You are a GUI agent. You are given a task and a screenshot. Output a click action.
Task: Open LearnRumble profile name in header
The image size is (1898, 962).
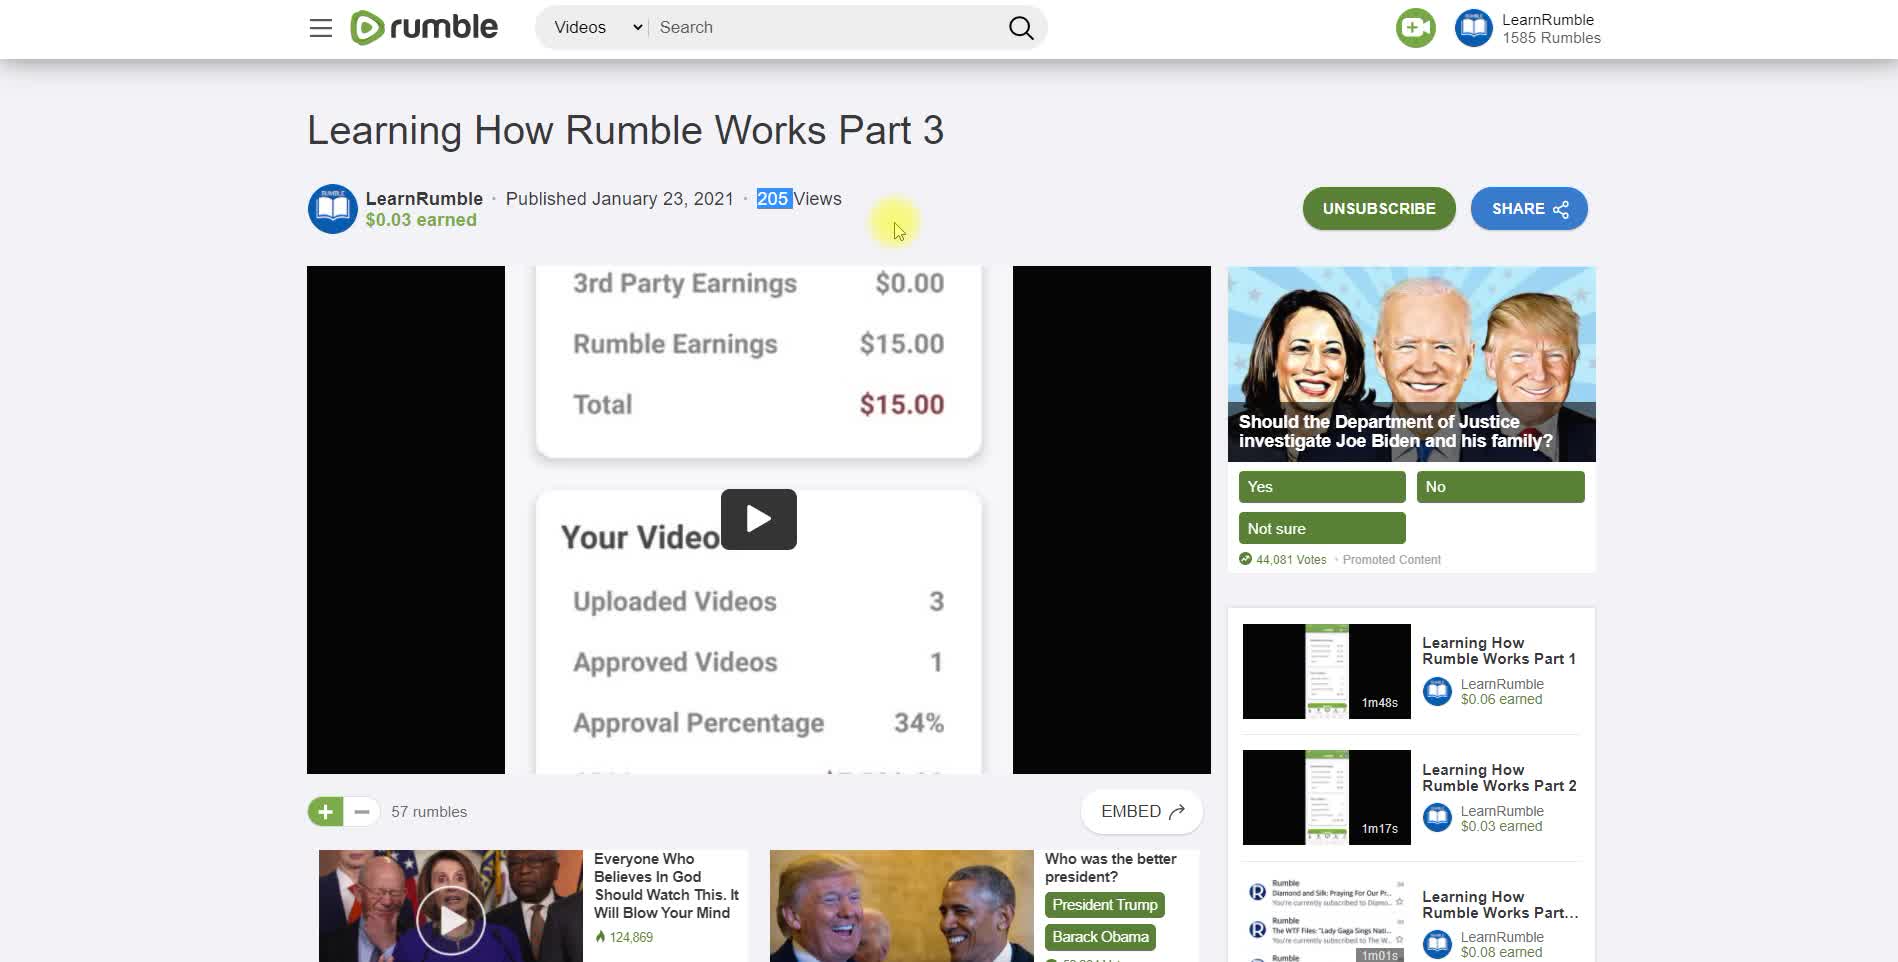point(1547,20)
